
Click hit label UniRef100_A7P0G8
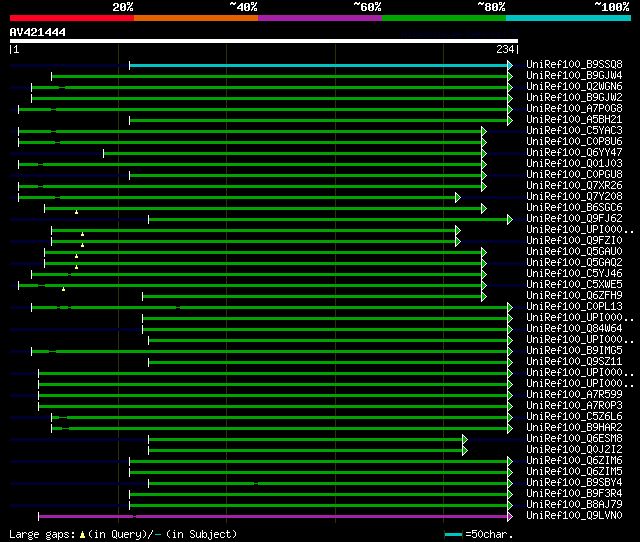coord(574,108)
